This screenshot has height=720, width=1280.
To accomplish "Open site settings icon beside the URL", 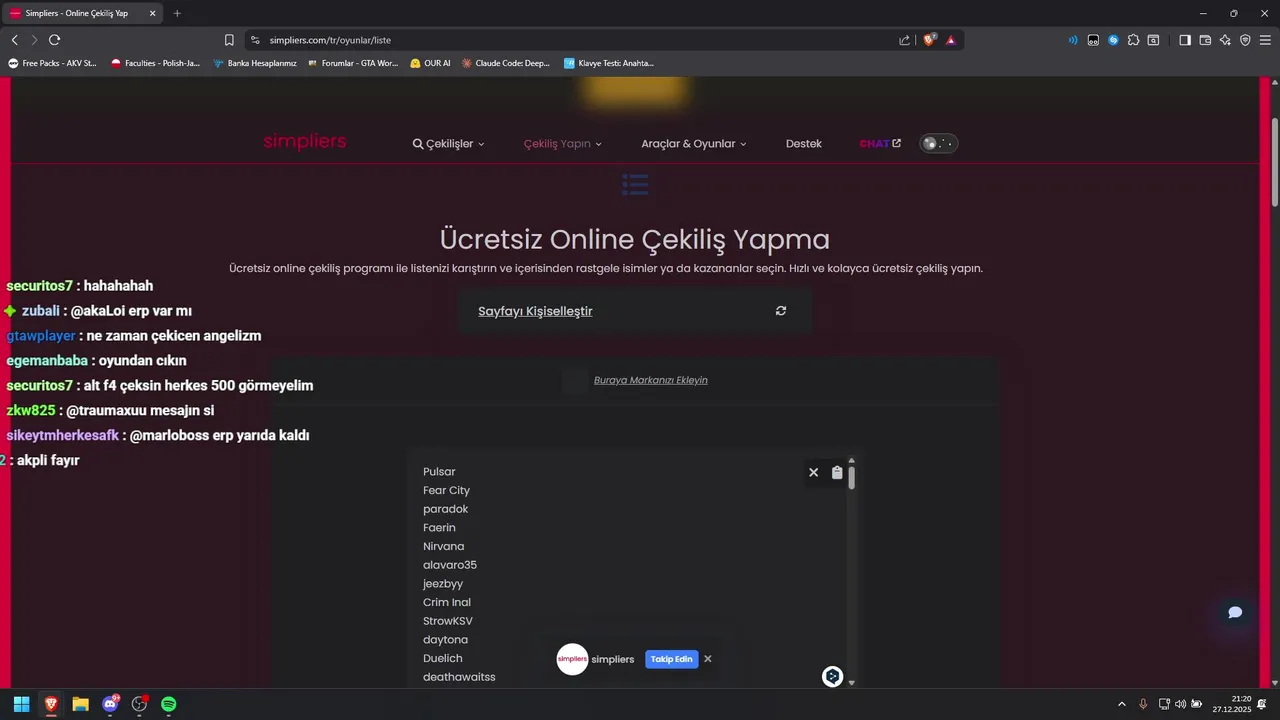I will pos(255,40).
